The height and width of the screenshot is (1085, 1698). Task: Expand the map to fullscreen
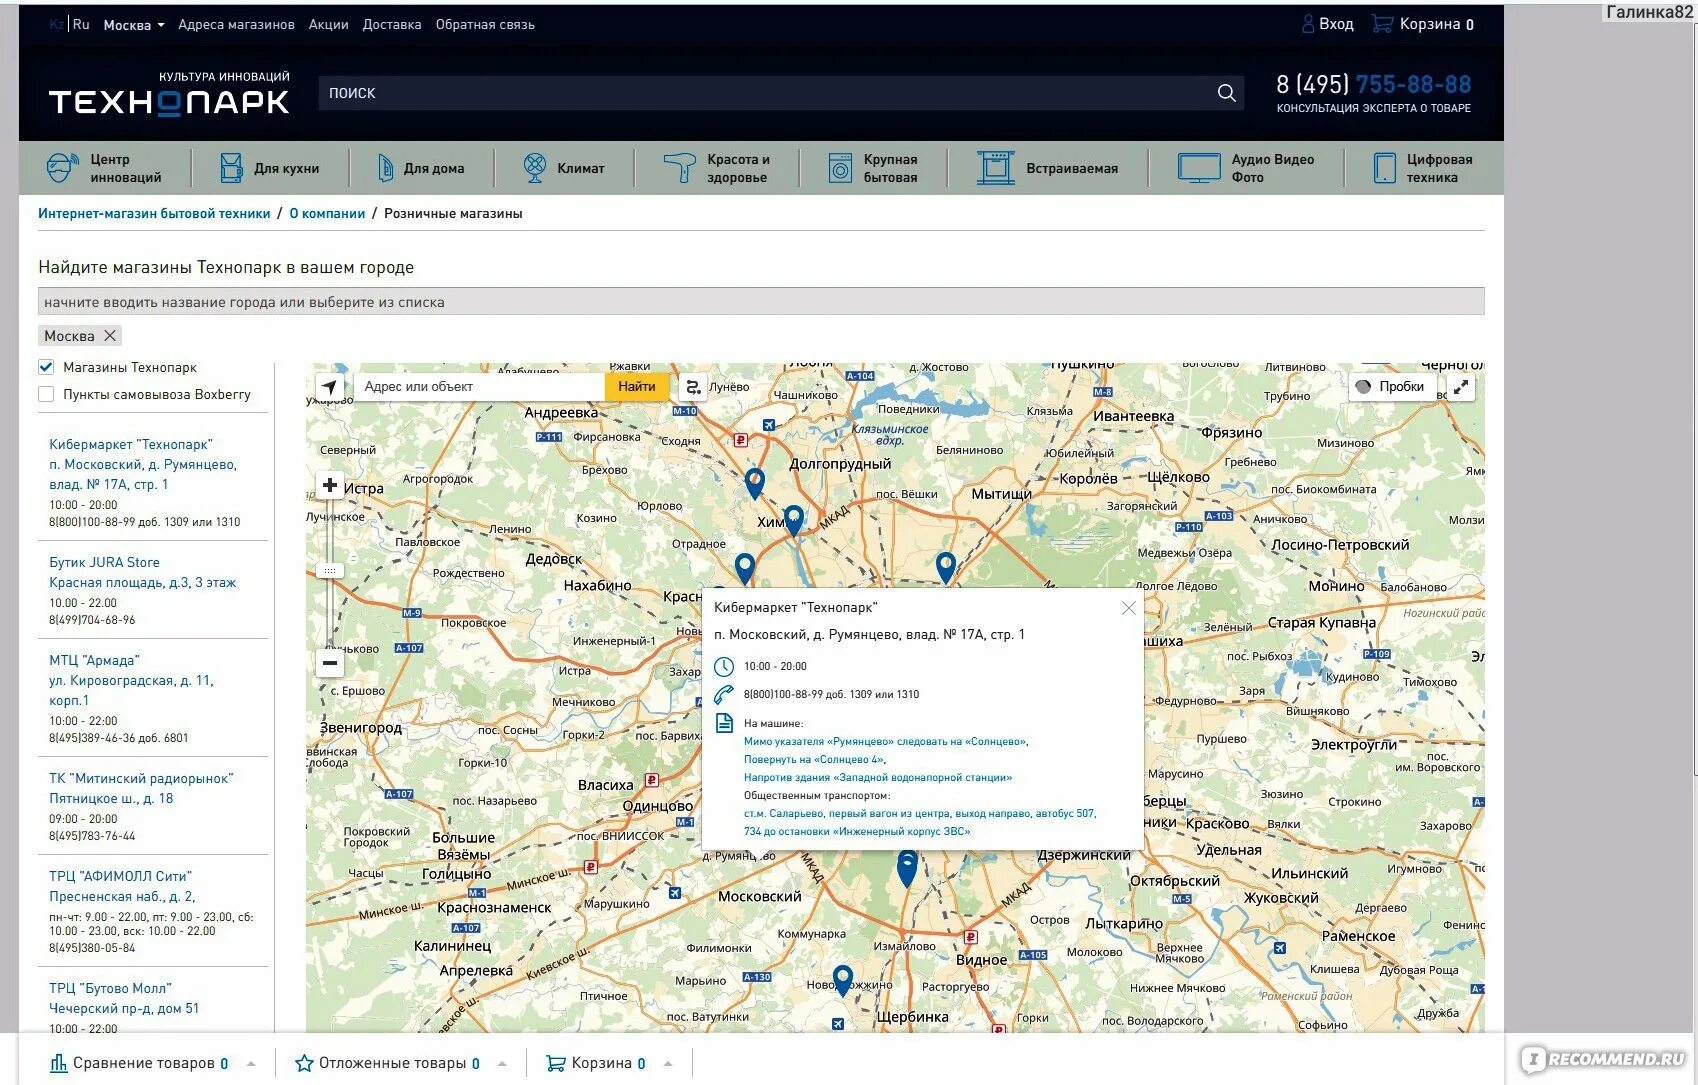[x=1461, y=387]
